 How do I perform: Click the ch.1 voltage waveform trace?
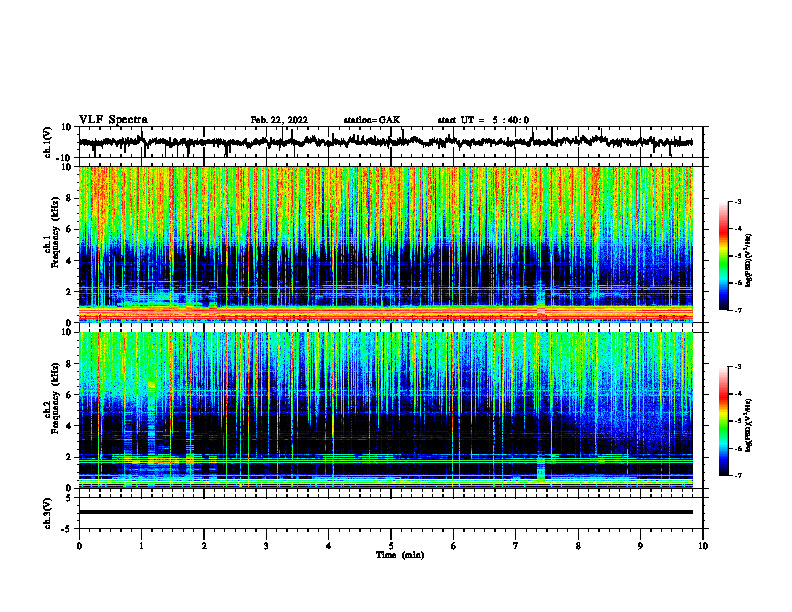coord(385,142)
